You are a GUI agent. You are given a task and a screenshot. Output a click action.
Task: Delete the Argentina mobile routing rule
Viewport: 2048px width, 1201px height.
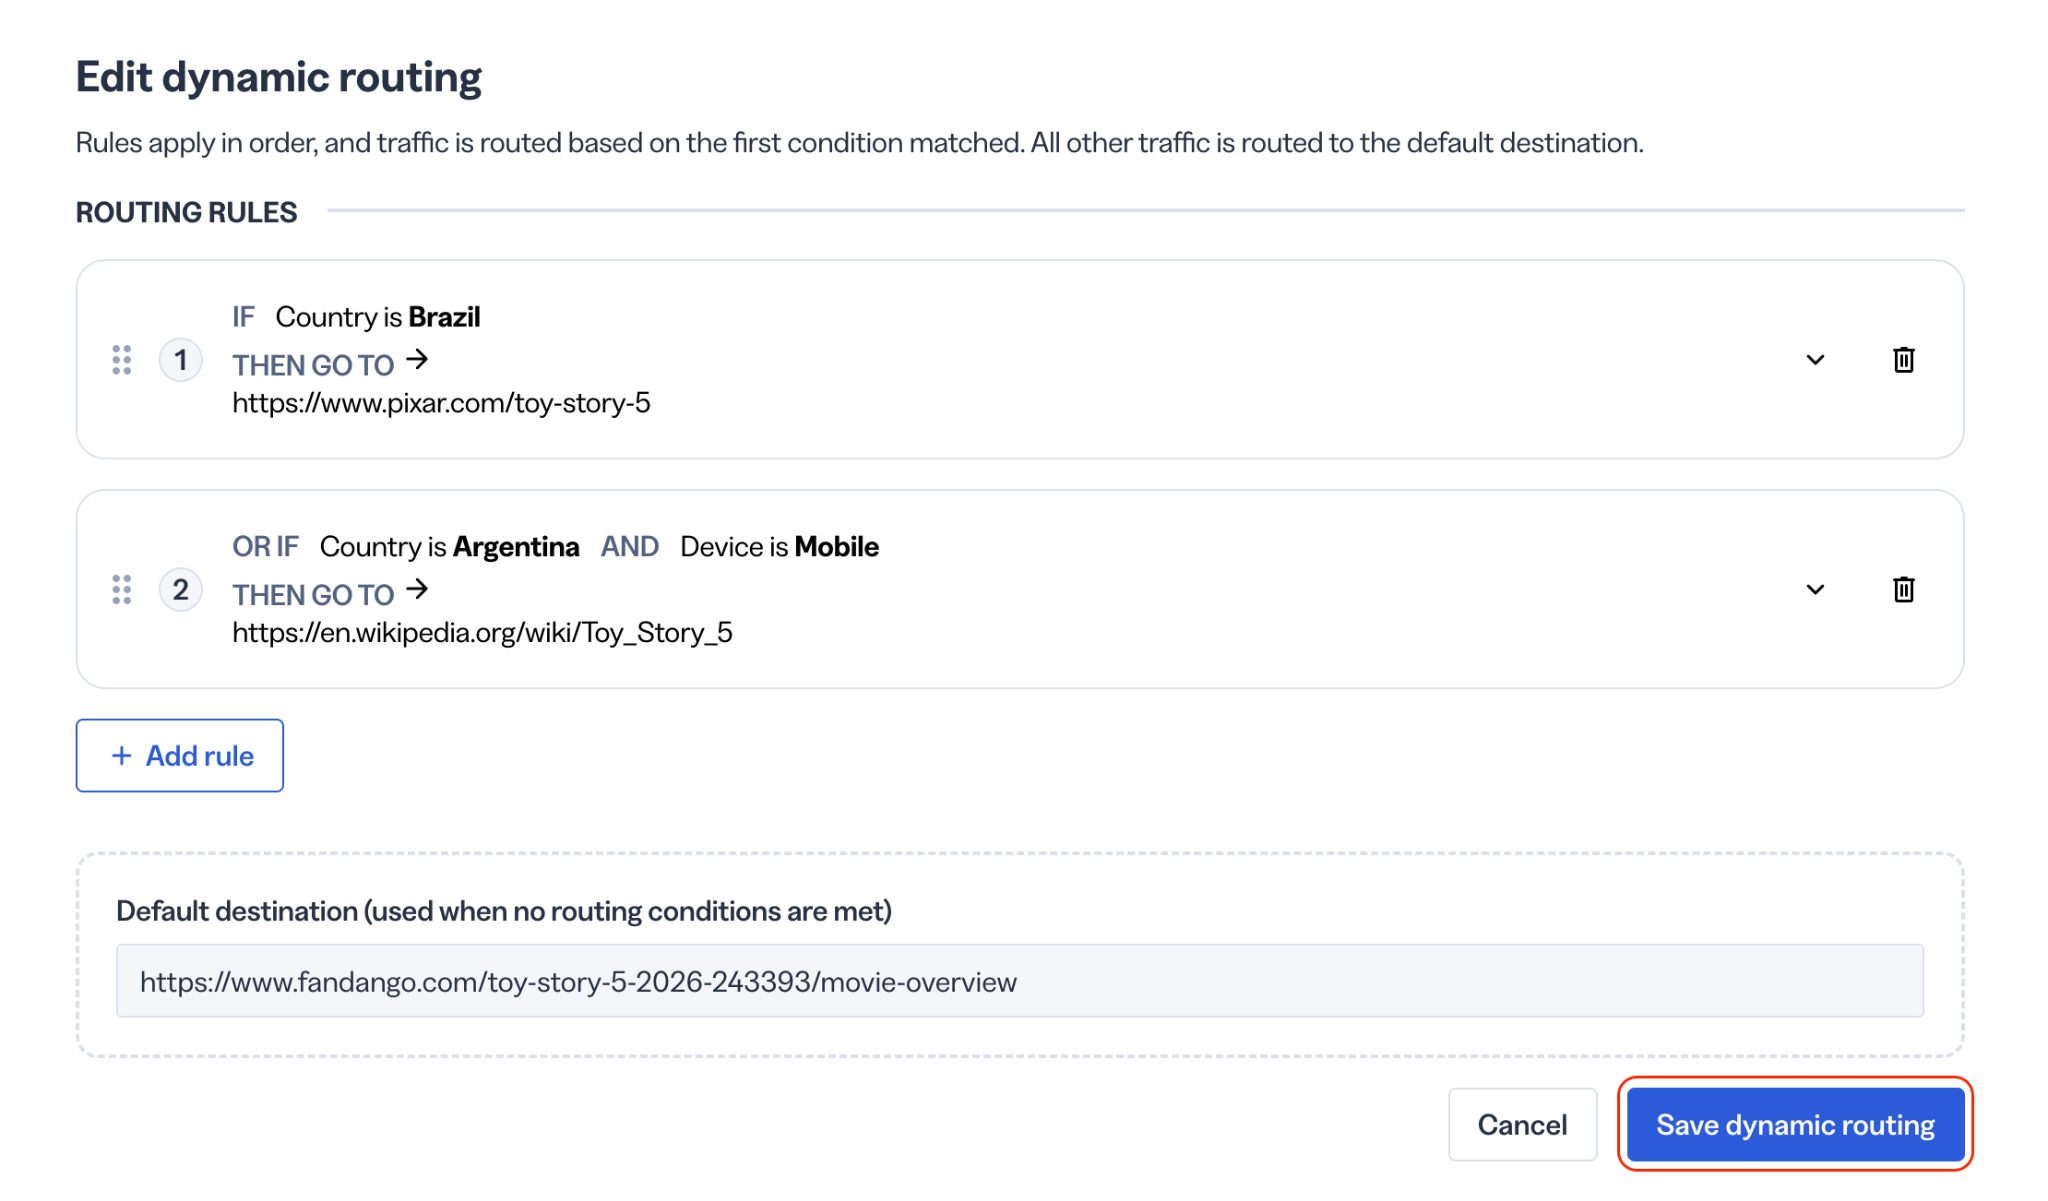coord(1903,589)
